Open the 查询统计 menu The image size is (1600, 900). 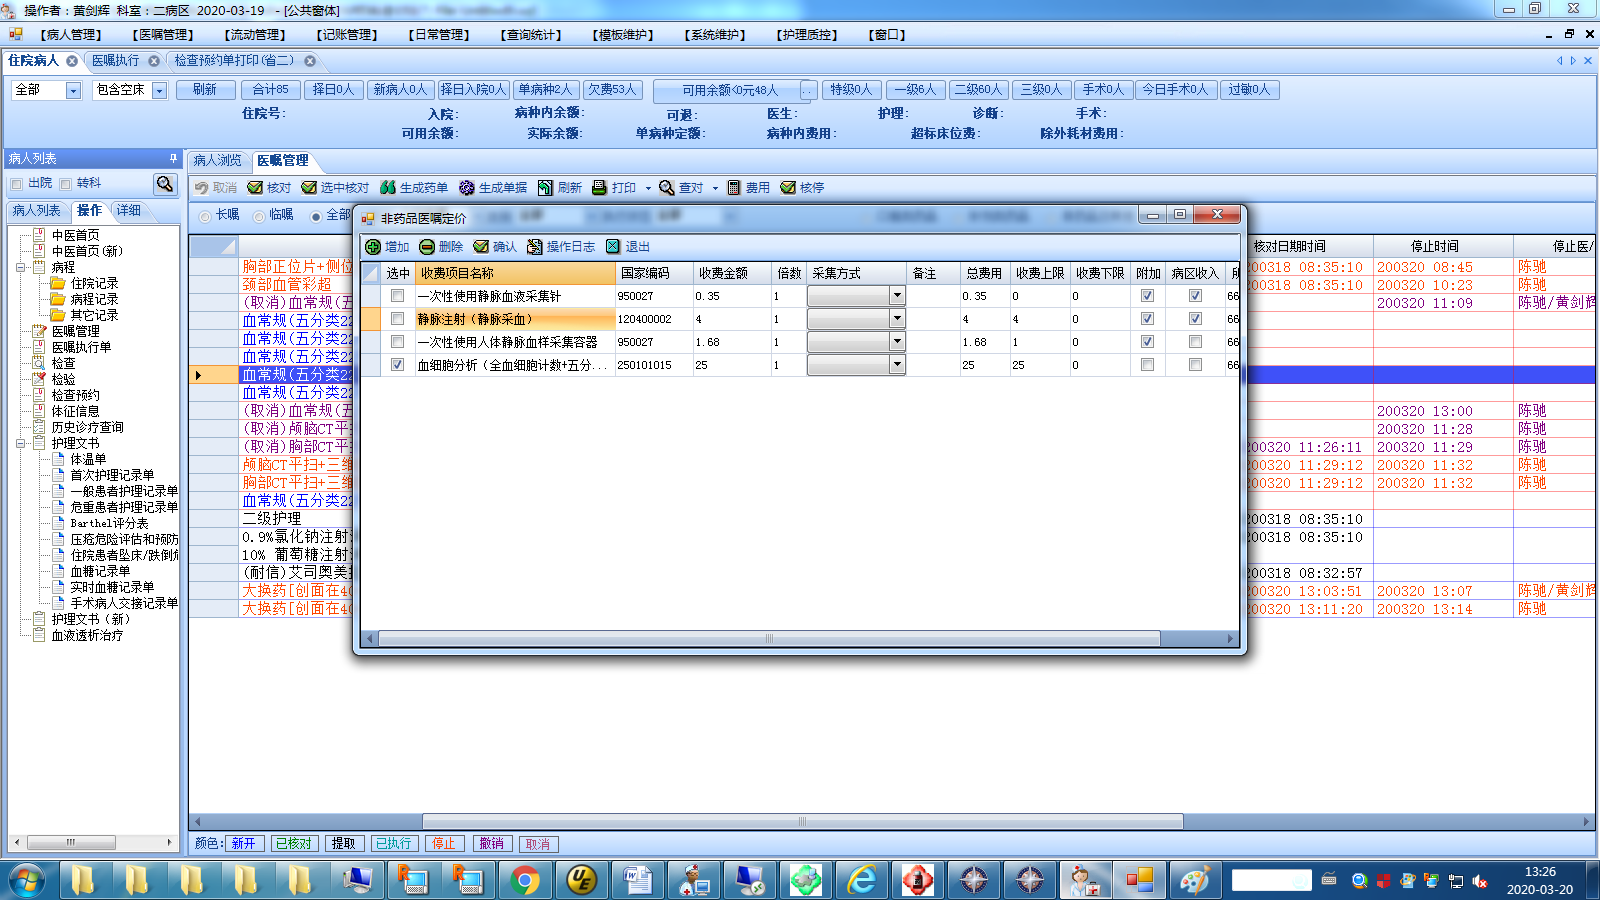tap(531, 35)
